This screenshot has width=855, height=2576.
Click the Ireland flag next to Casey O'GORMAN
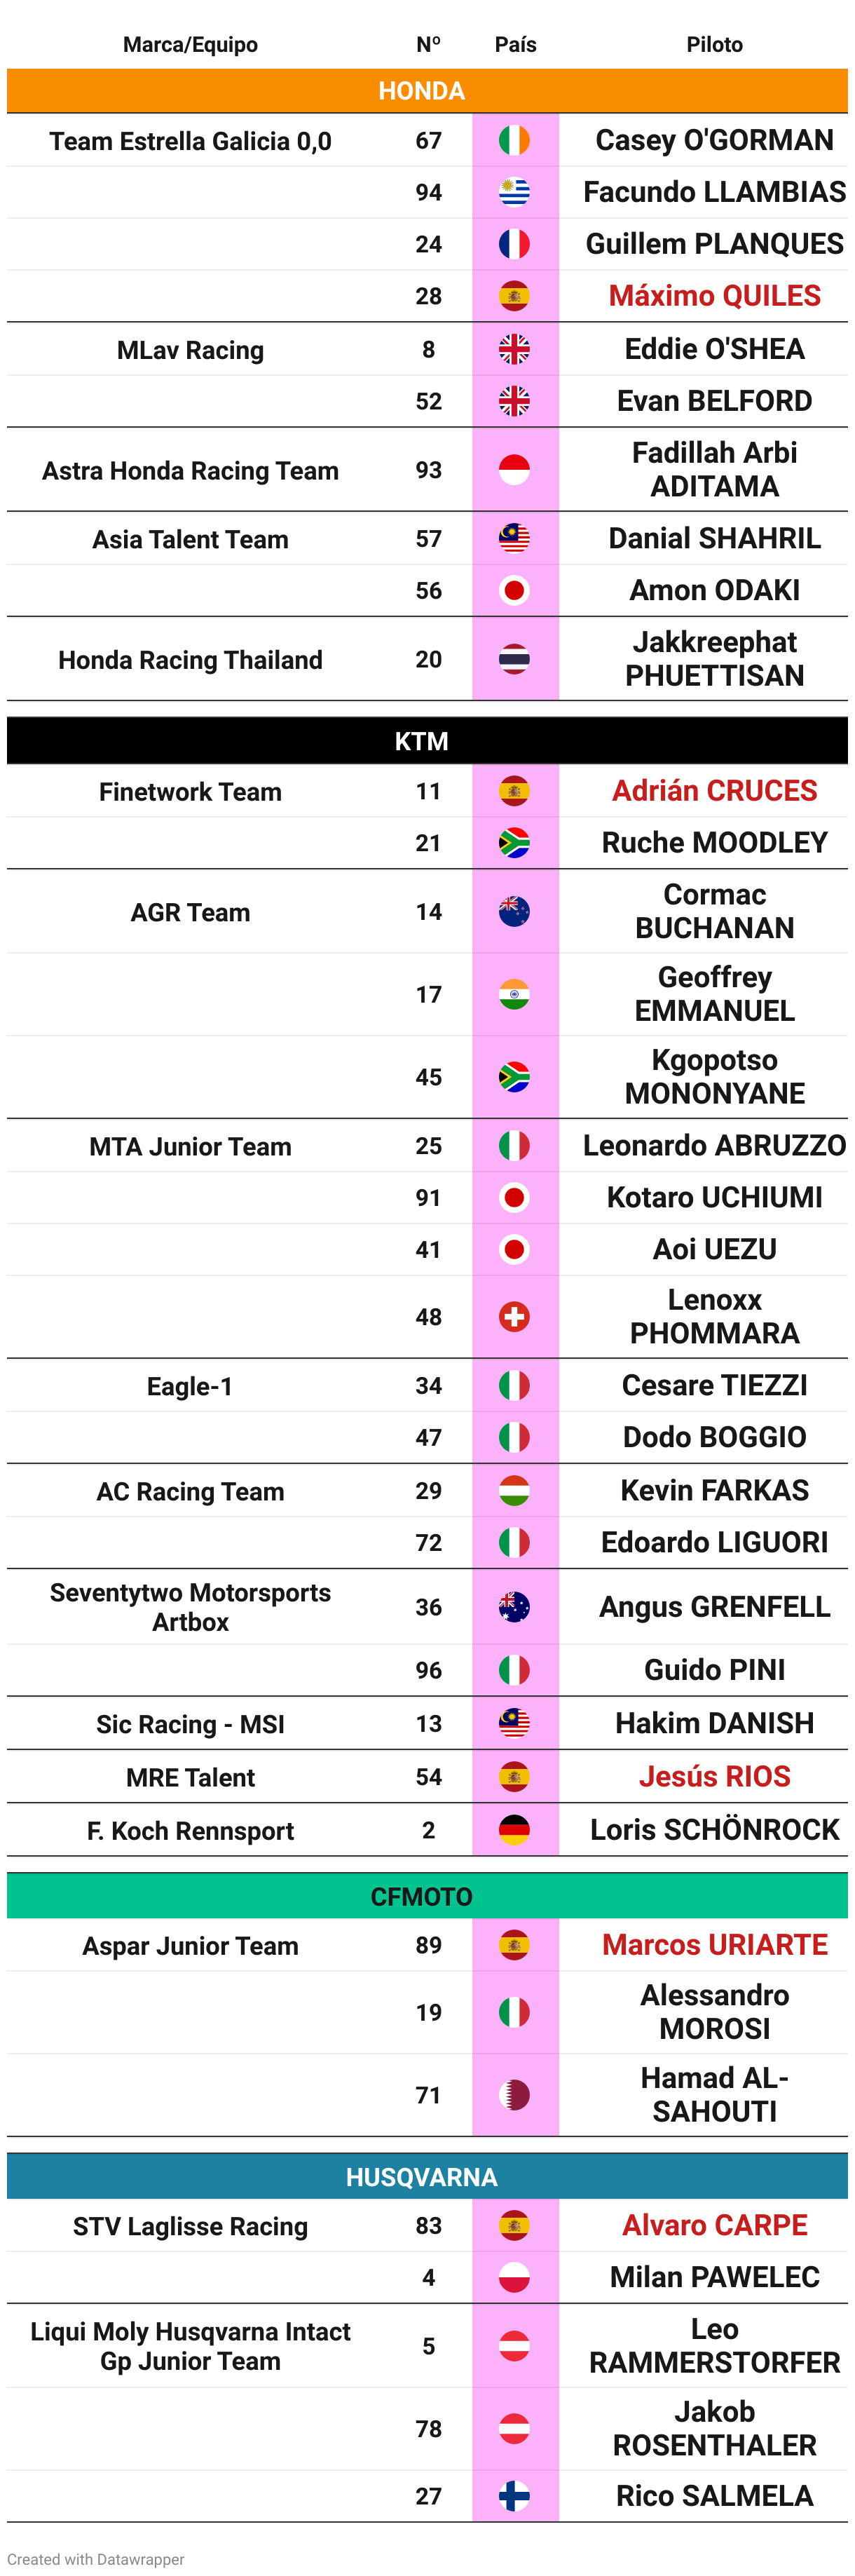coord(514,140)
